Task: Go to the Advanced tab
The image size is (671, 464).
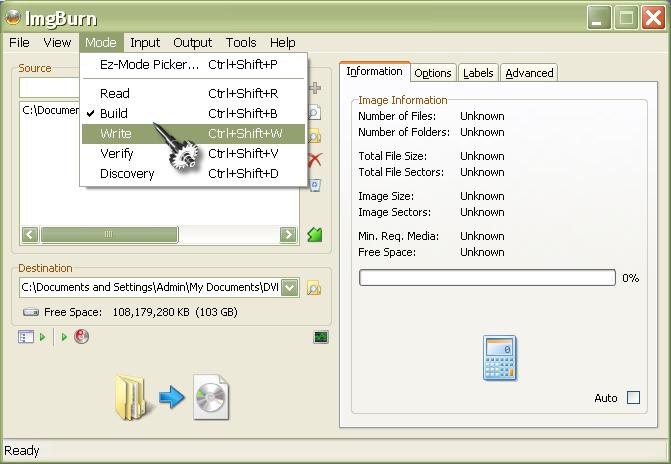Action: [x=528, y=73]
